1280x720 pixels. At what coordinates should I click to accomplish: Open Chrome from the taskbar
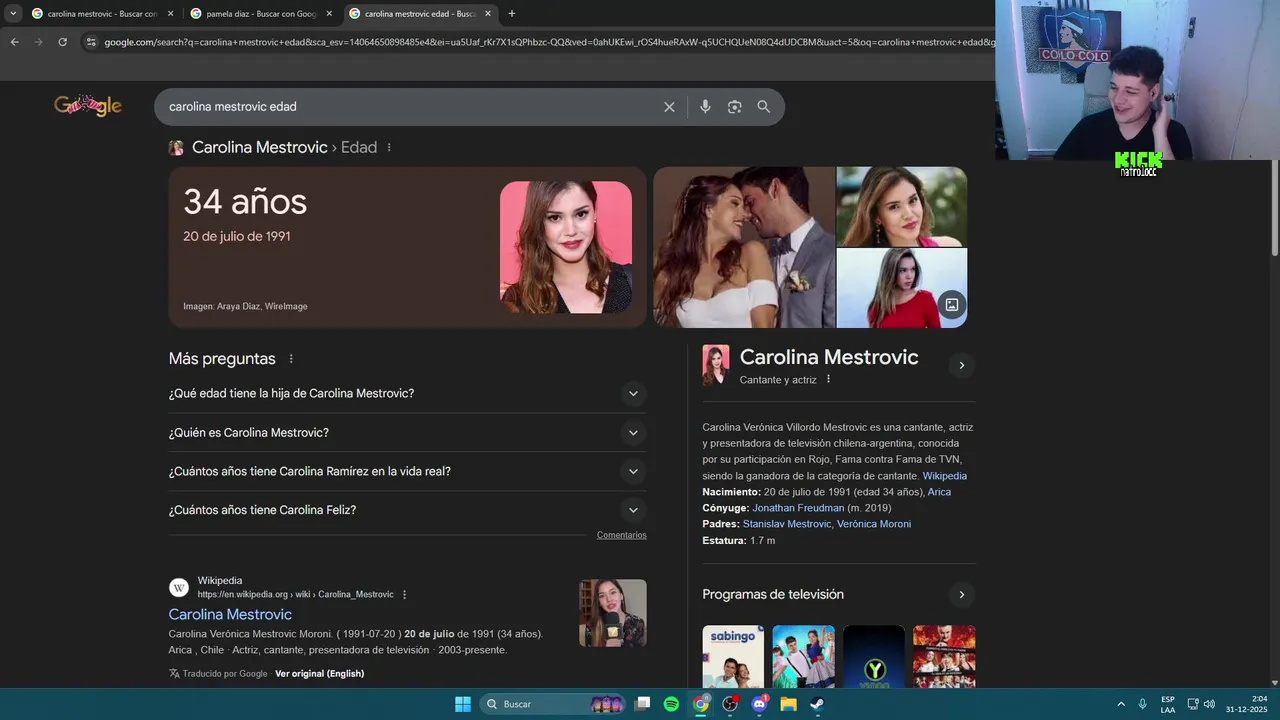click(701, 704)
